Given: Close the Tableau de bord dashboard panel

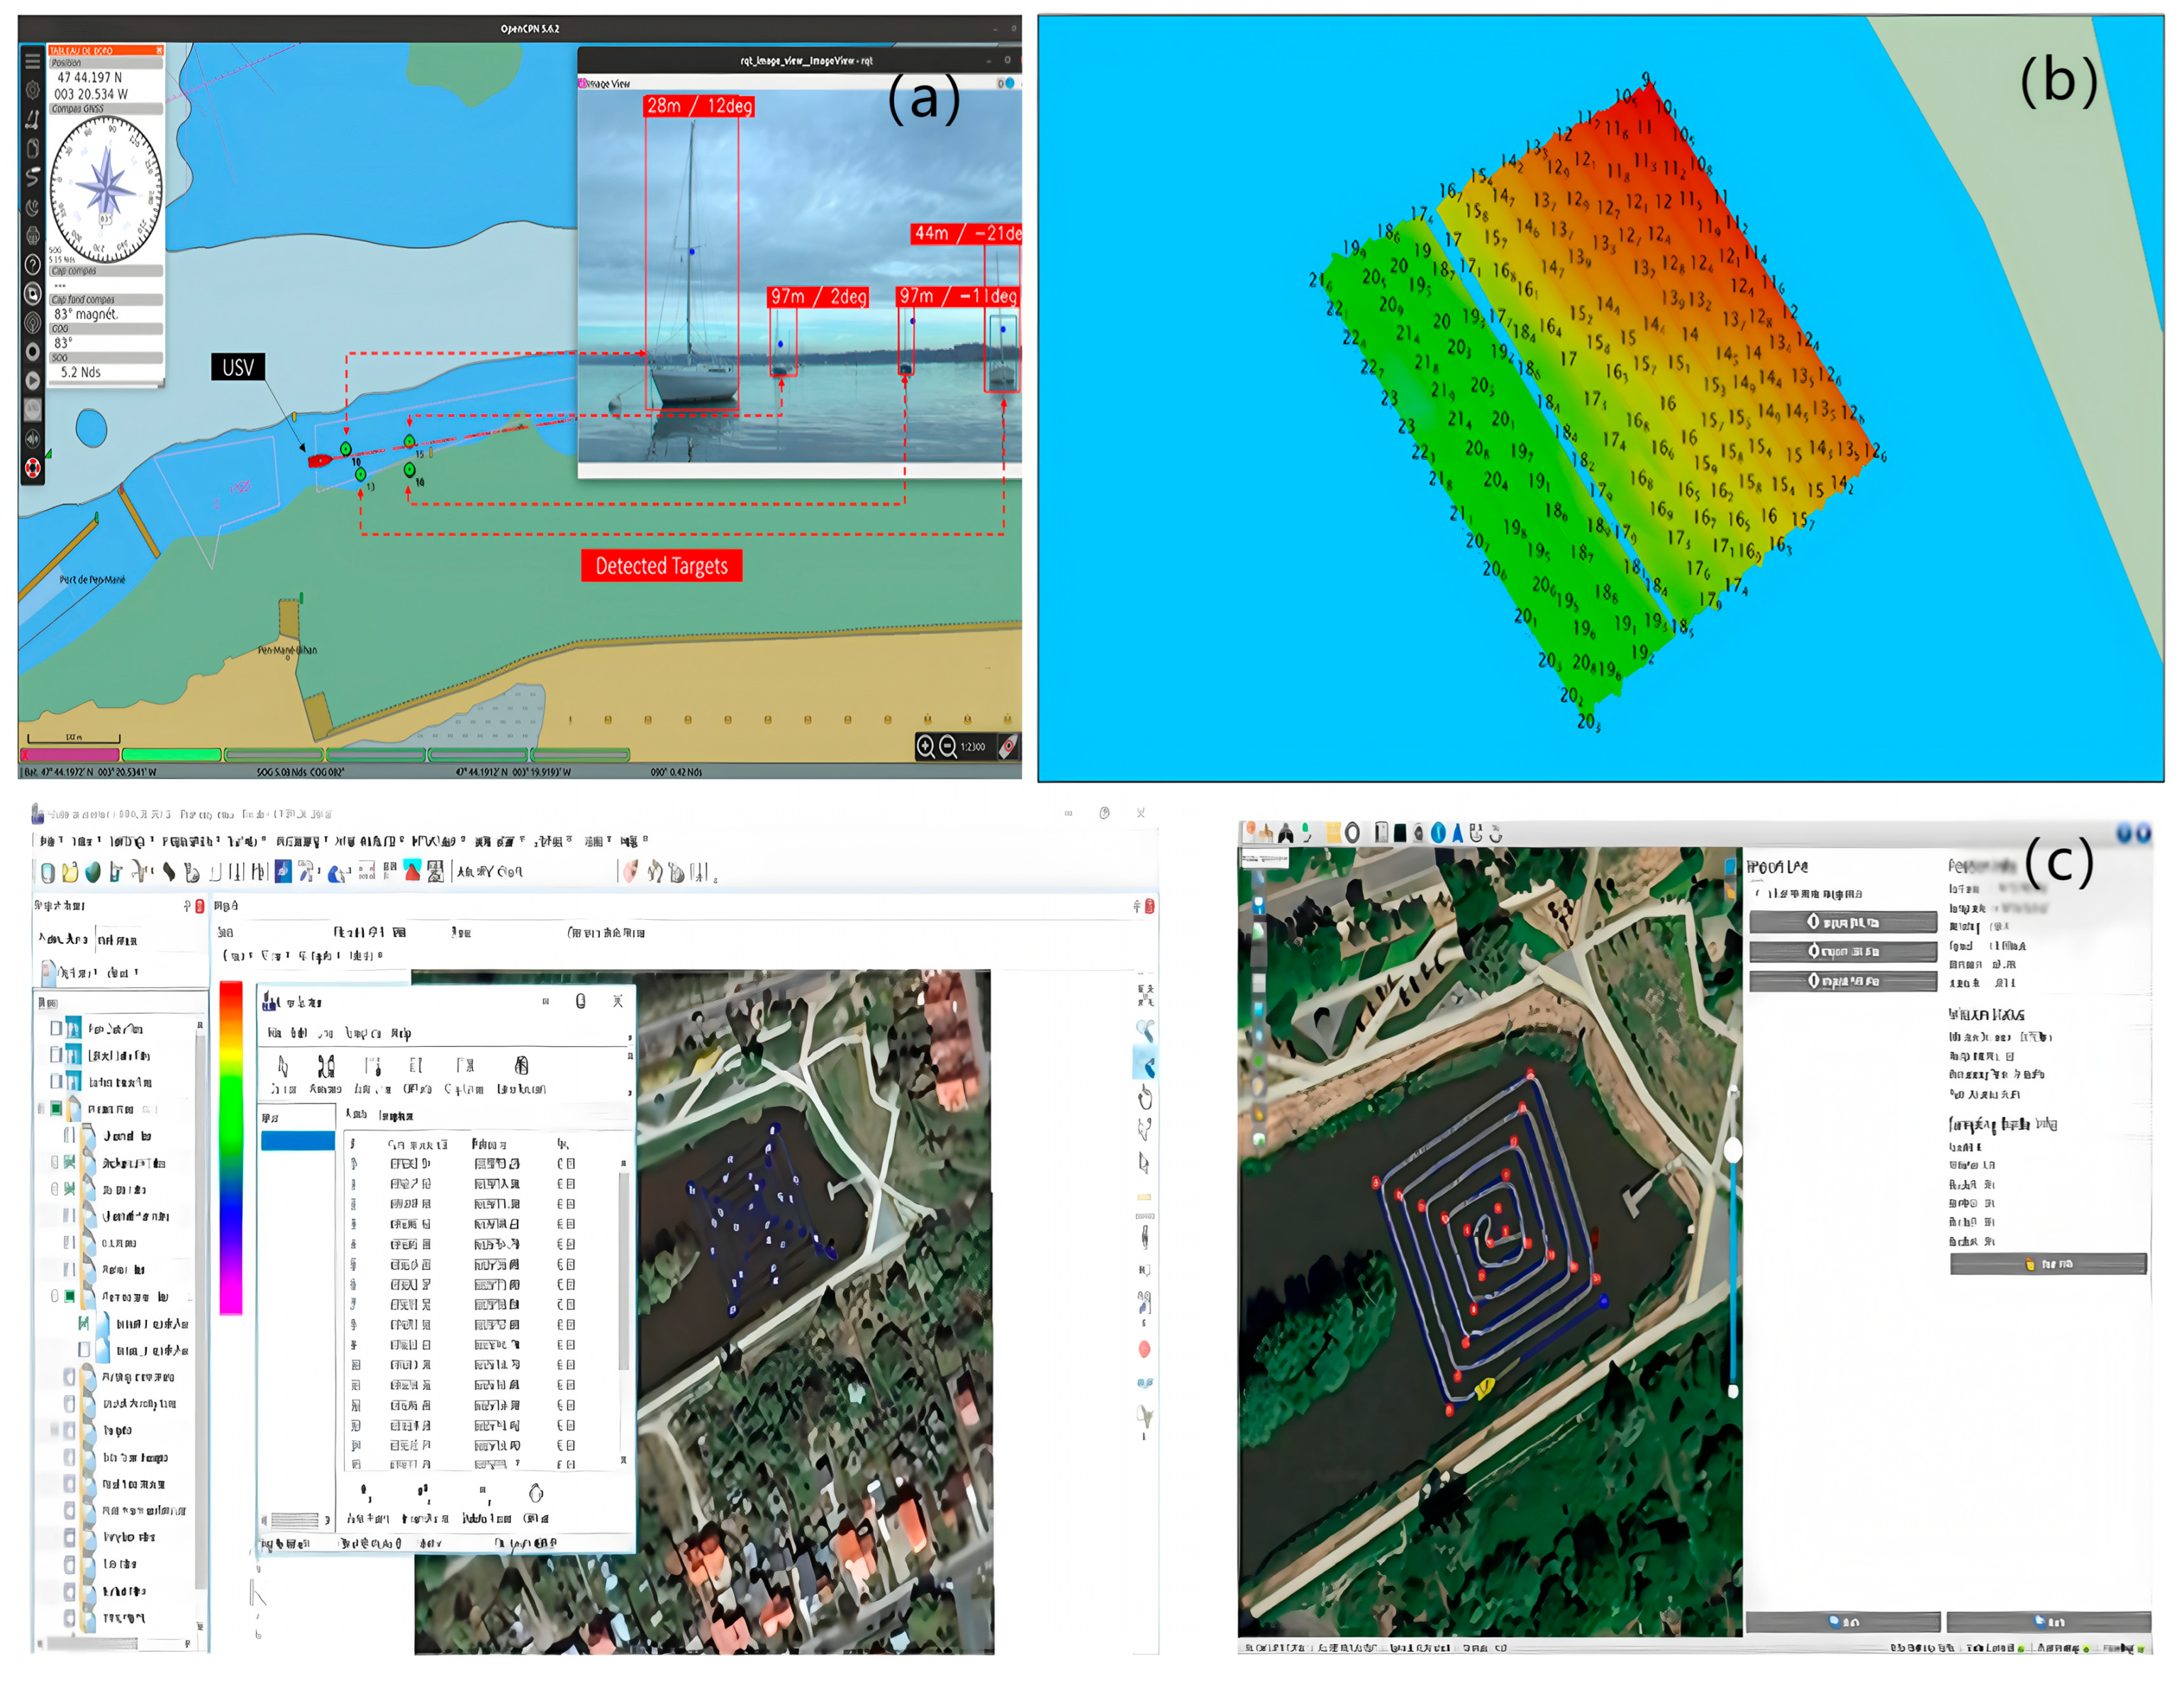Looking at the screenshot, I should tap(159, 50).
